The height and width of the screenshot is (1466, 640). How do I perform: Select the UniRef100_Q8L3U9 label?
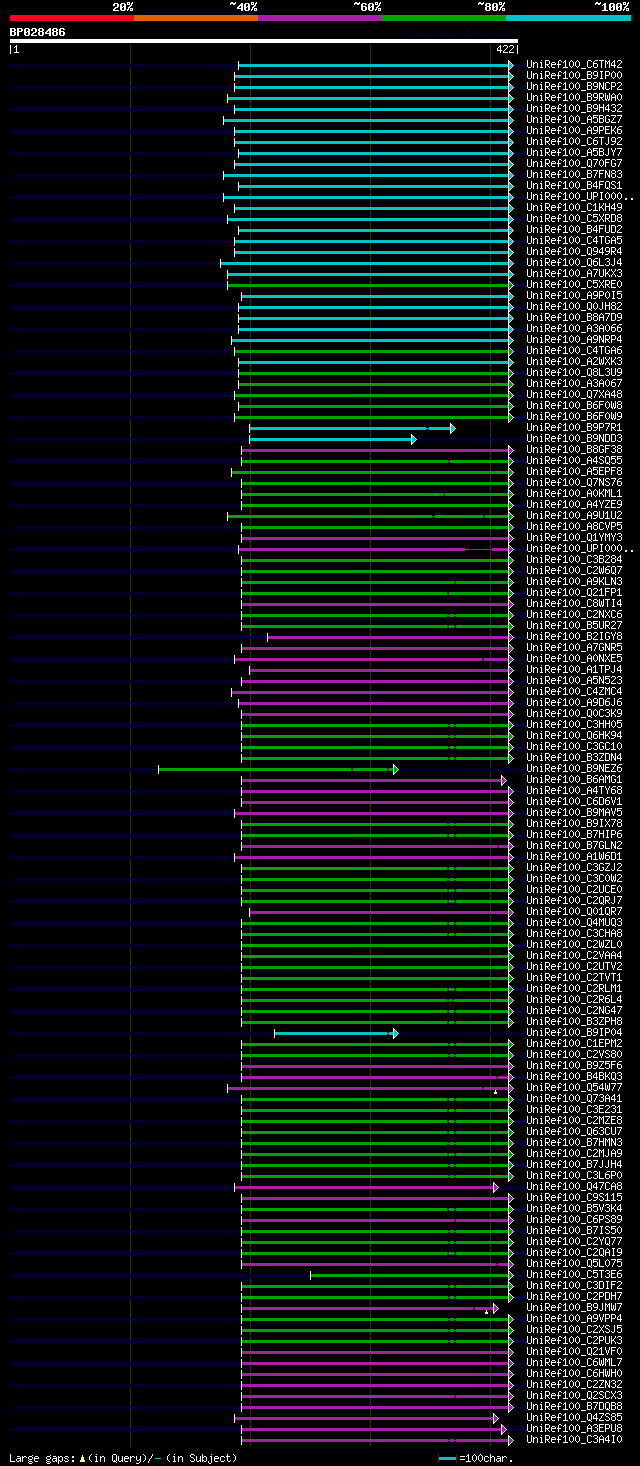(574, 373)
